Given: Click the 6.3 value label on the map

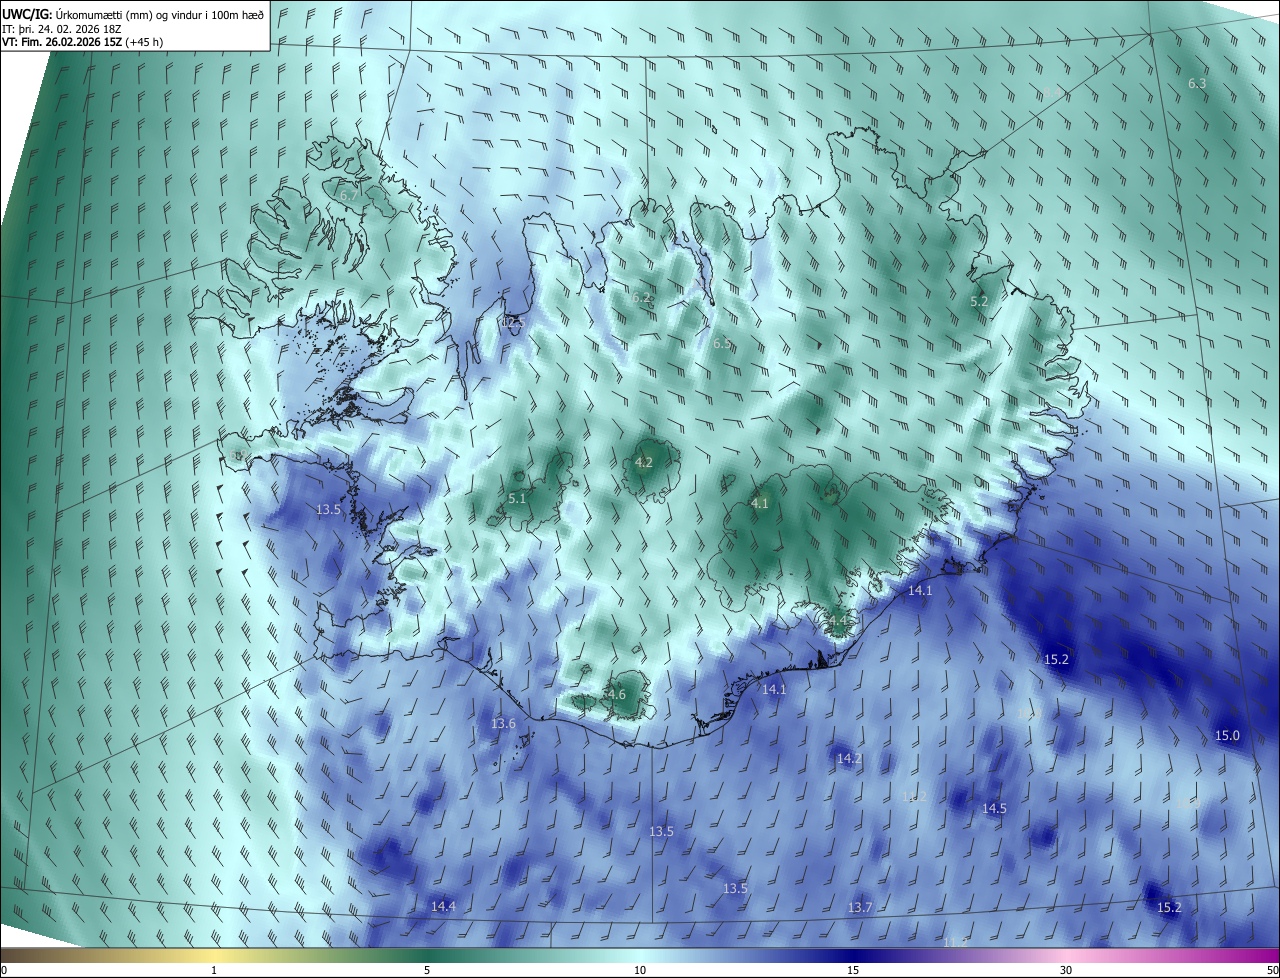Looking at the screenshot, I should click(1197, 84).
